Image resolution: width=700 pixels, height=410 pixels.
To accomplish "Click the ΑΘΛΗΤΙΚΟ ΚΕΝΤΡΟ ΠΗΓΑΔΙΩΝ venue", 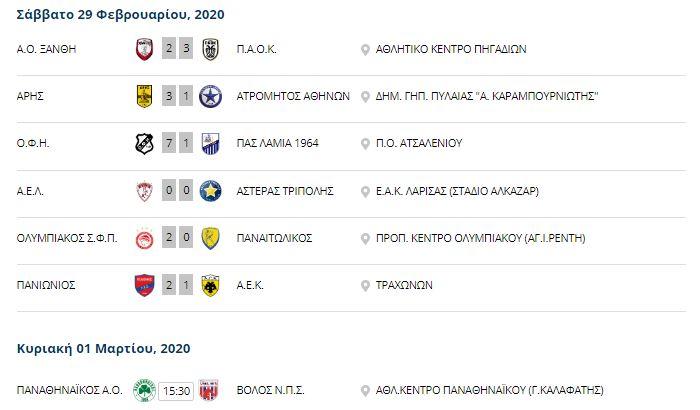I will pyautogui.click(x=451, y=49).
